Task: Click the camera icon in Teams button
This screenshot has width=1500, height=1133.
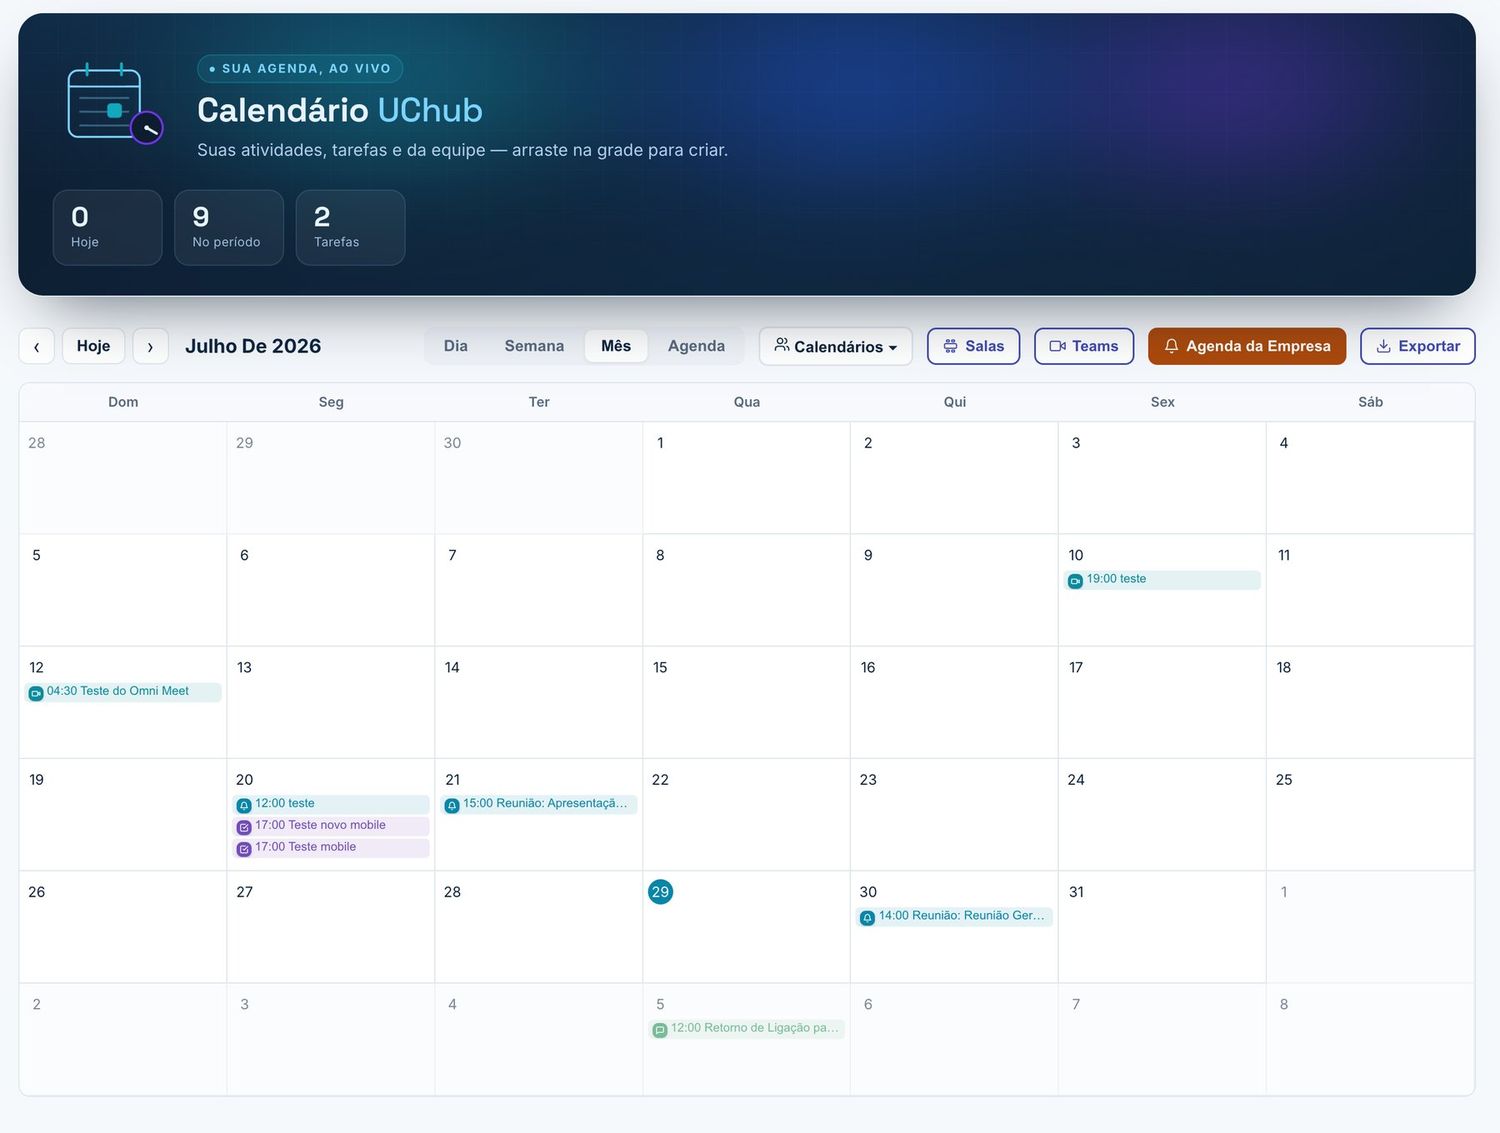Action: coord(1057,346)
